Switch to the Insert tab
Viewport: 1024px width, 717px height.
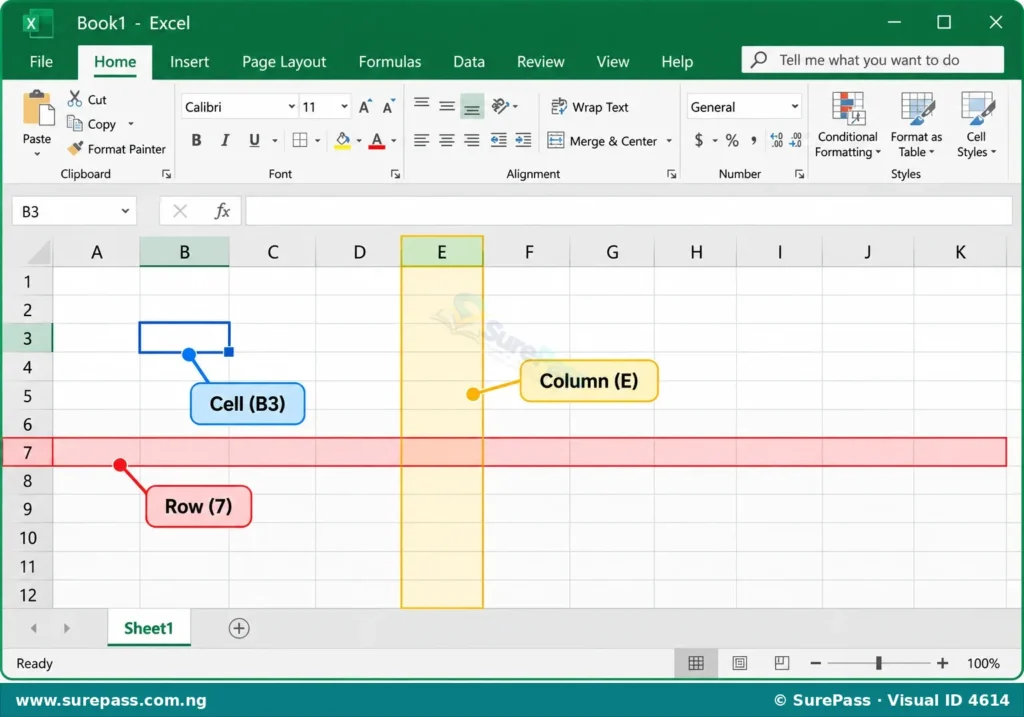click(x=189, y=61)
